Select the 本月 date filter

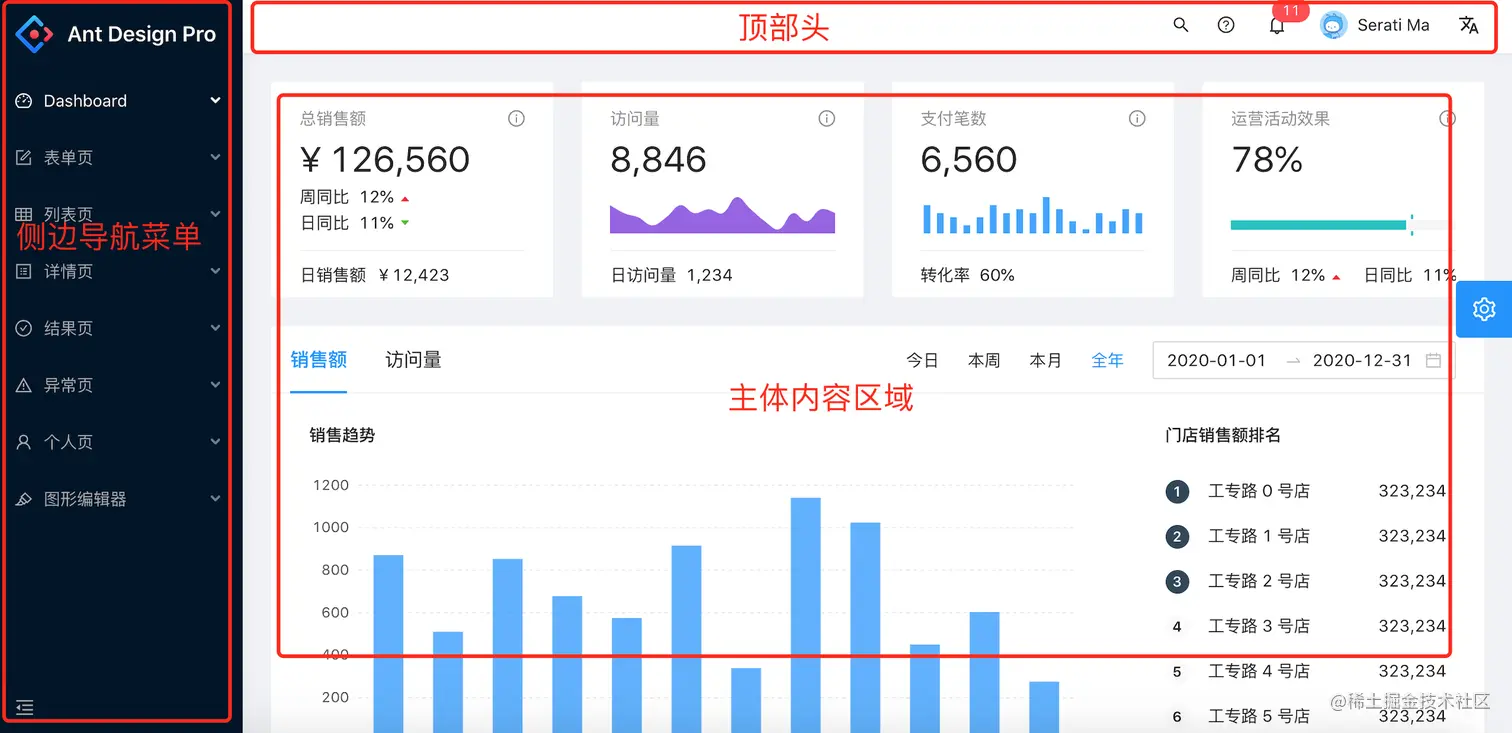tap(1046, 360)
